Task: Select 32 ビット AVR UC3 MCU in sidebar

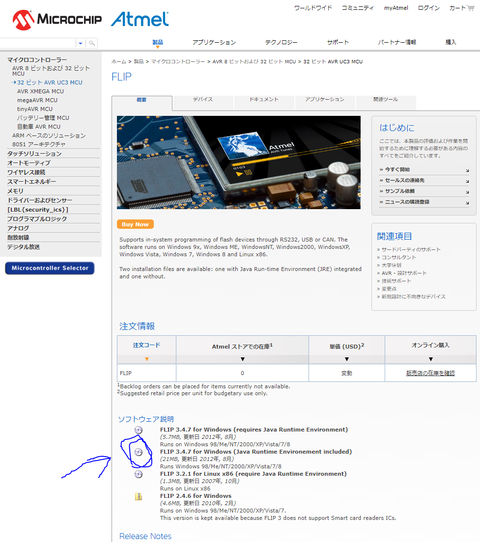Action: pos(50,83)
